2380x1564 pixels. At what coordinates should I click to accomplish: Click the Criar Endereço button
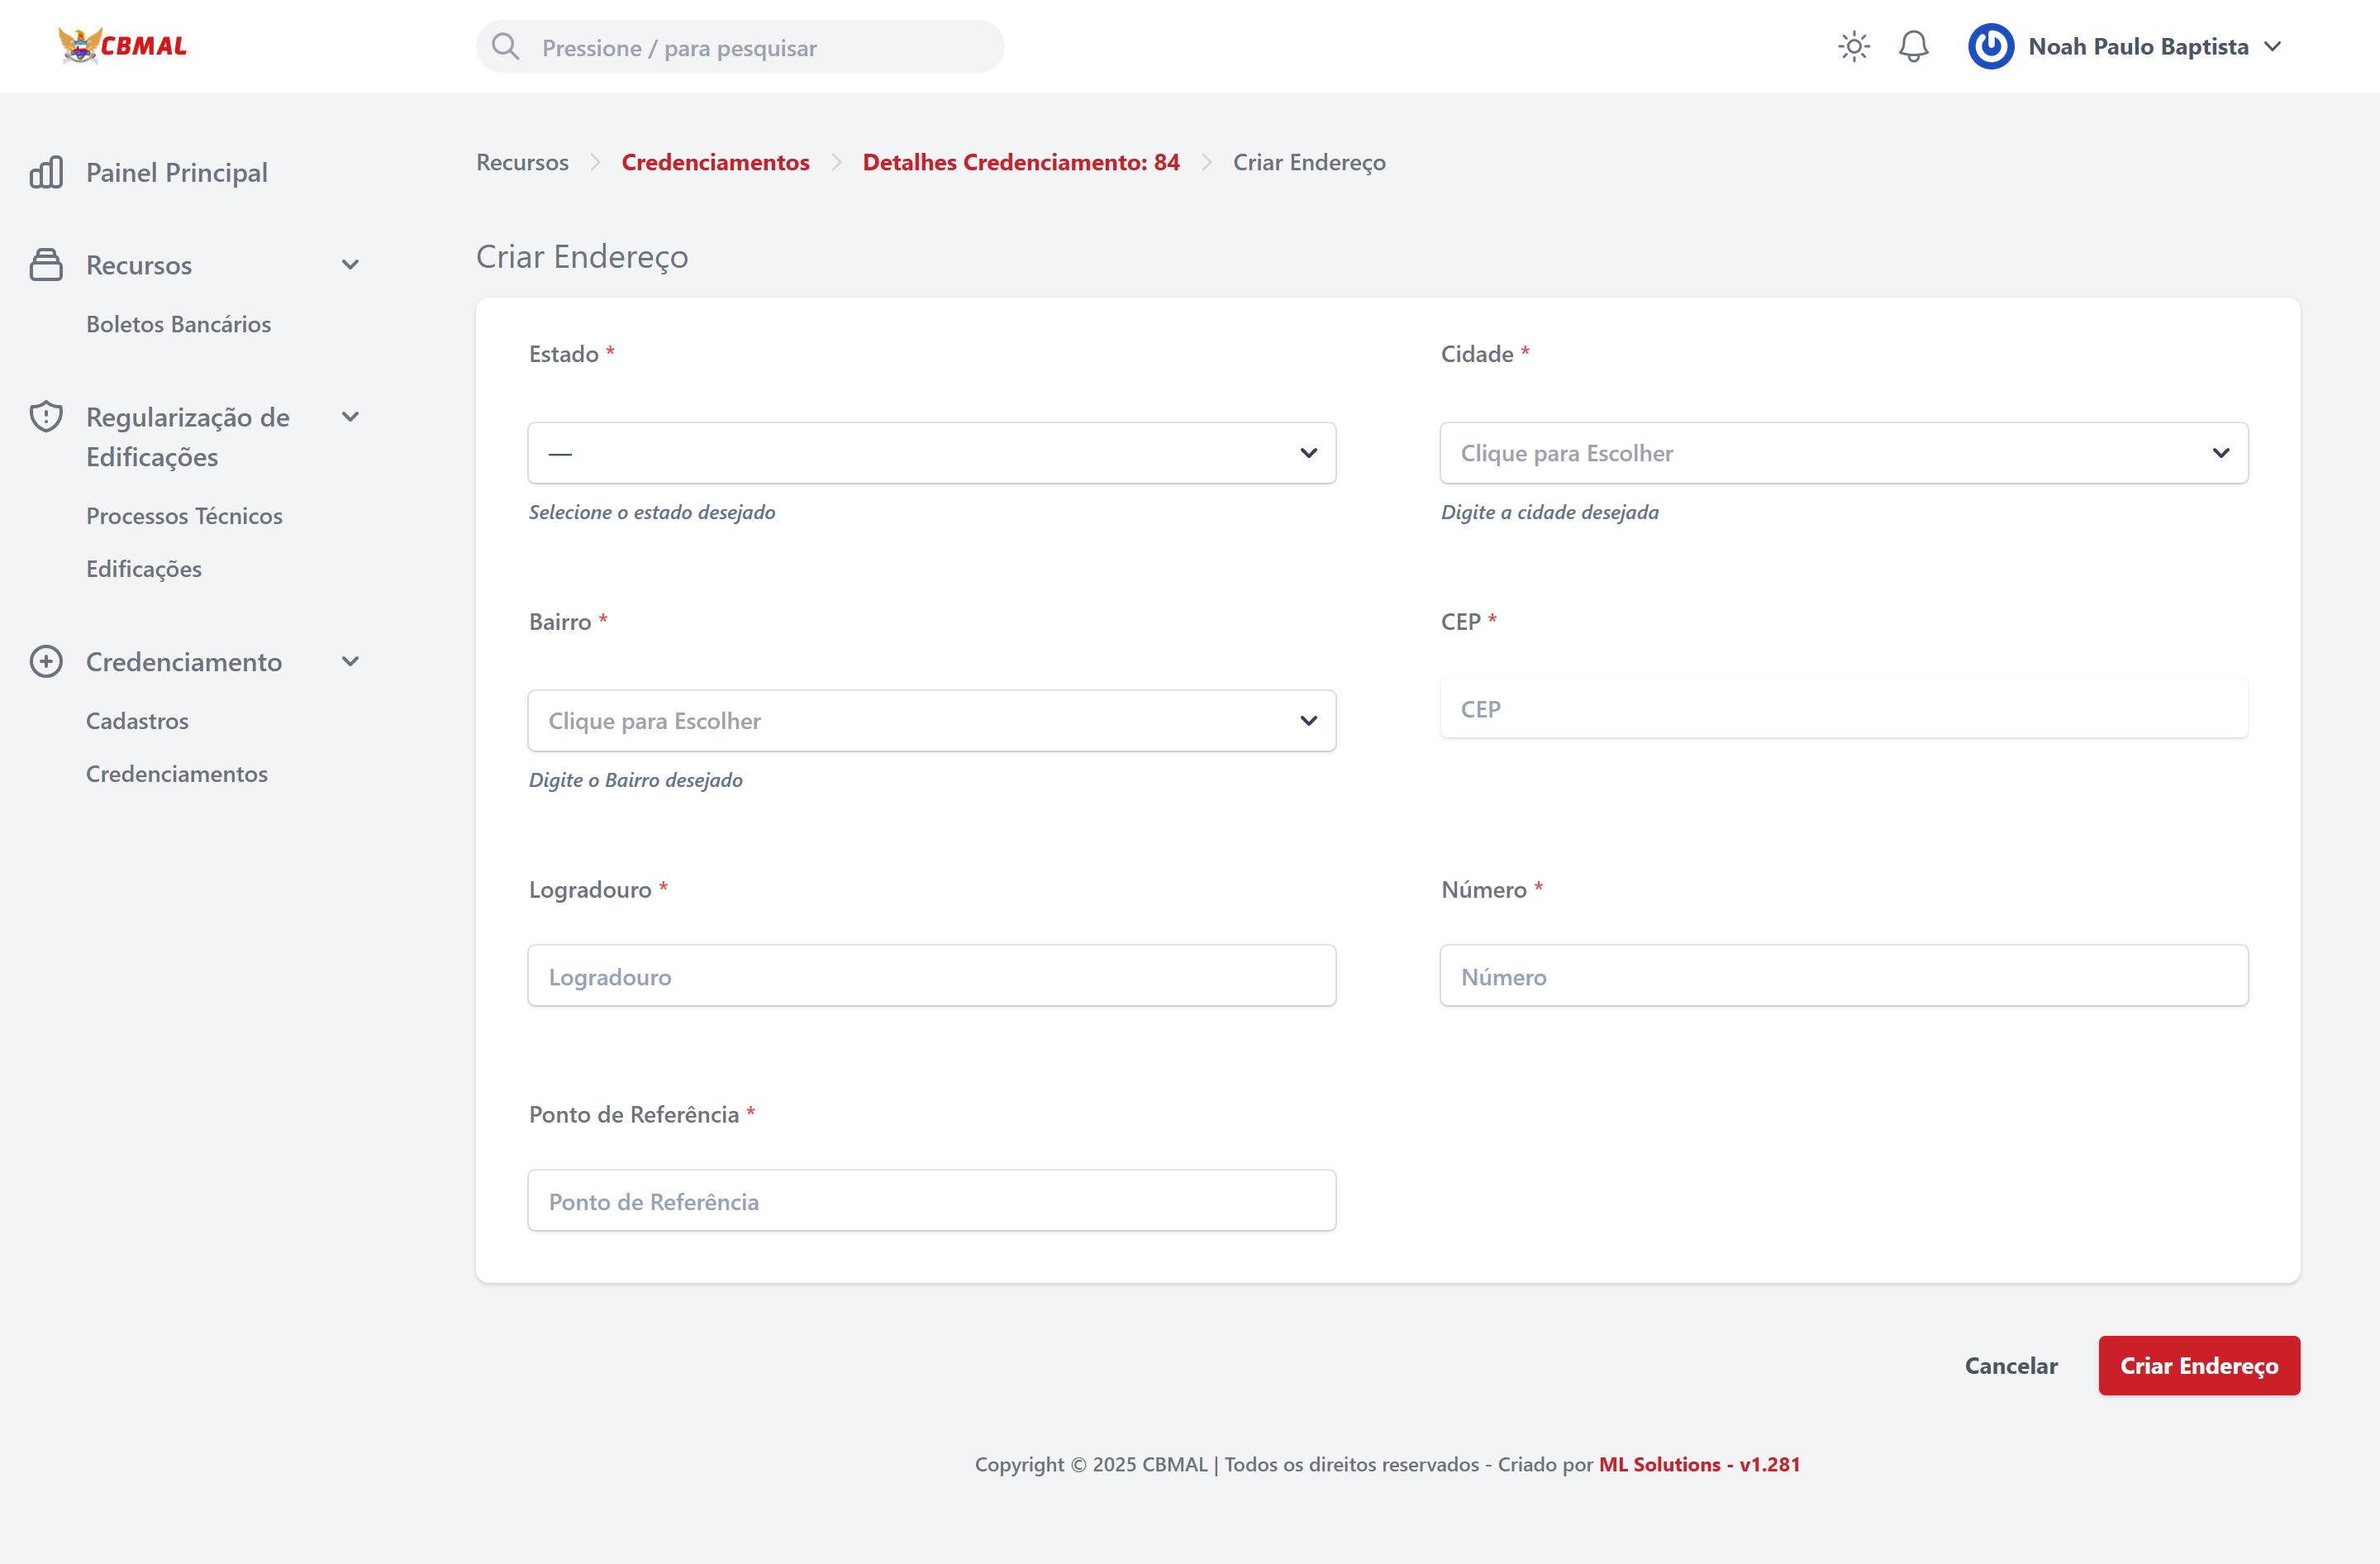(2198, 1366)
